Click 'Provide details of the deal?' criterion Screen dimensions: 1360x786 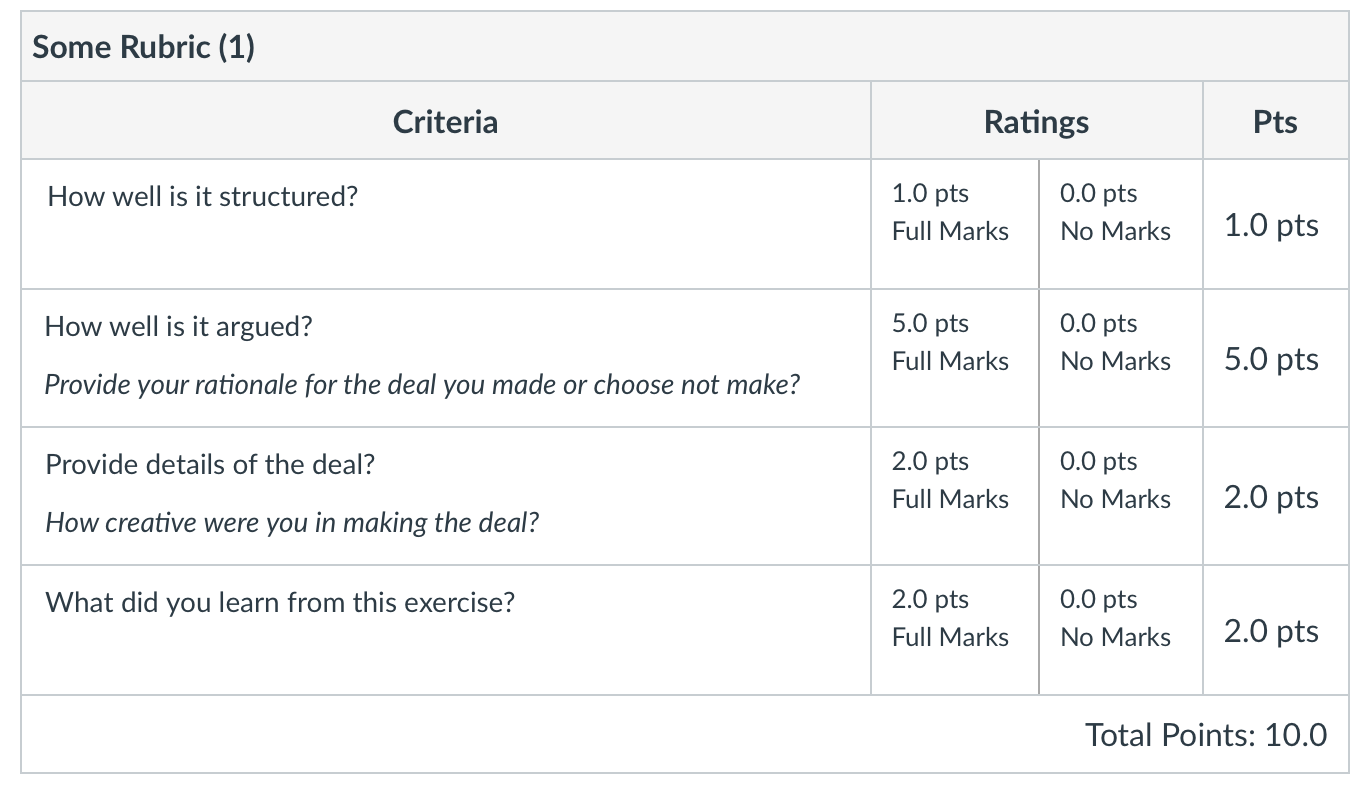210,464
